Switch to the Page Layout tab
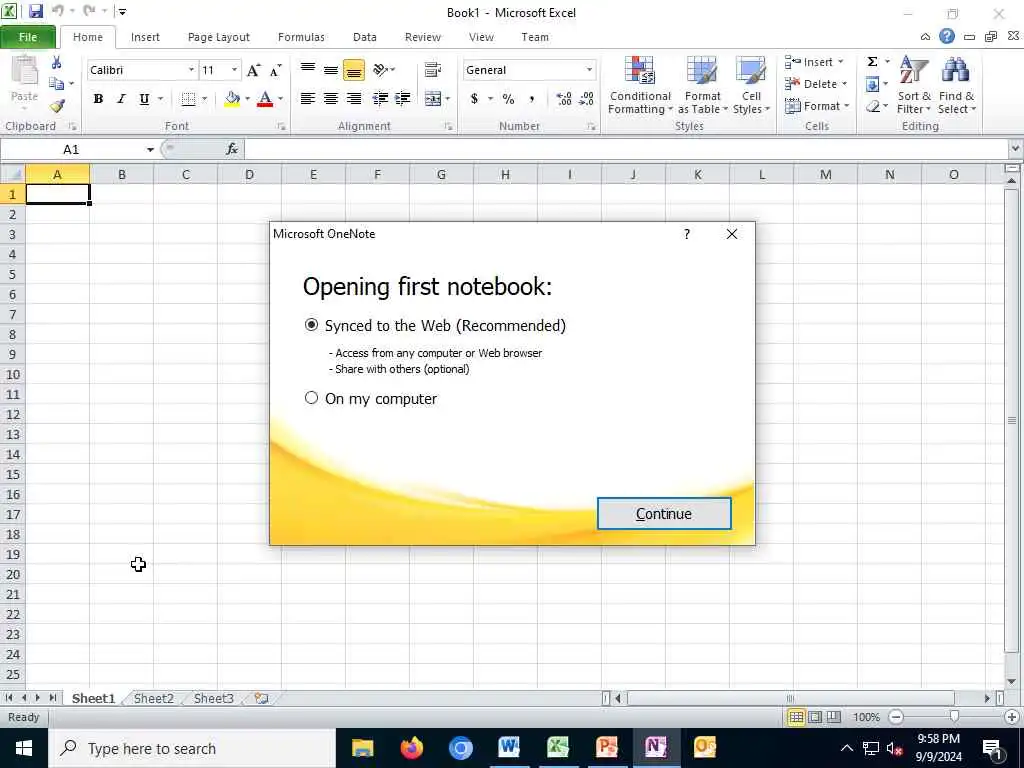Viewport: 1024px width, 768px height. 219,37
